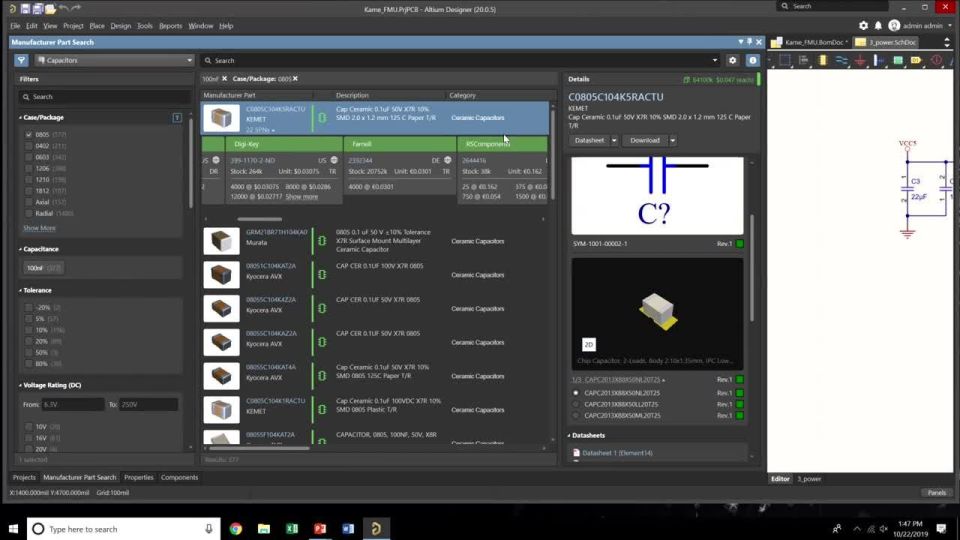Open a document via folder icon
The height and width of the screenshot is (540, 960).
click(x=50, y=9)
